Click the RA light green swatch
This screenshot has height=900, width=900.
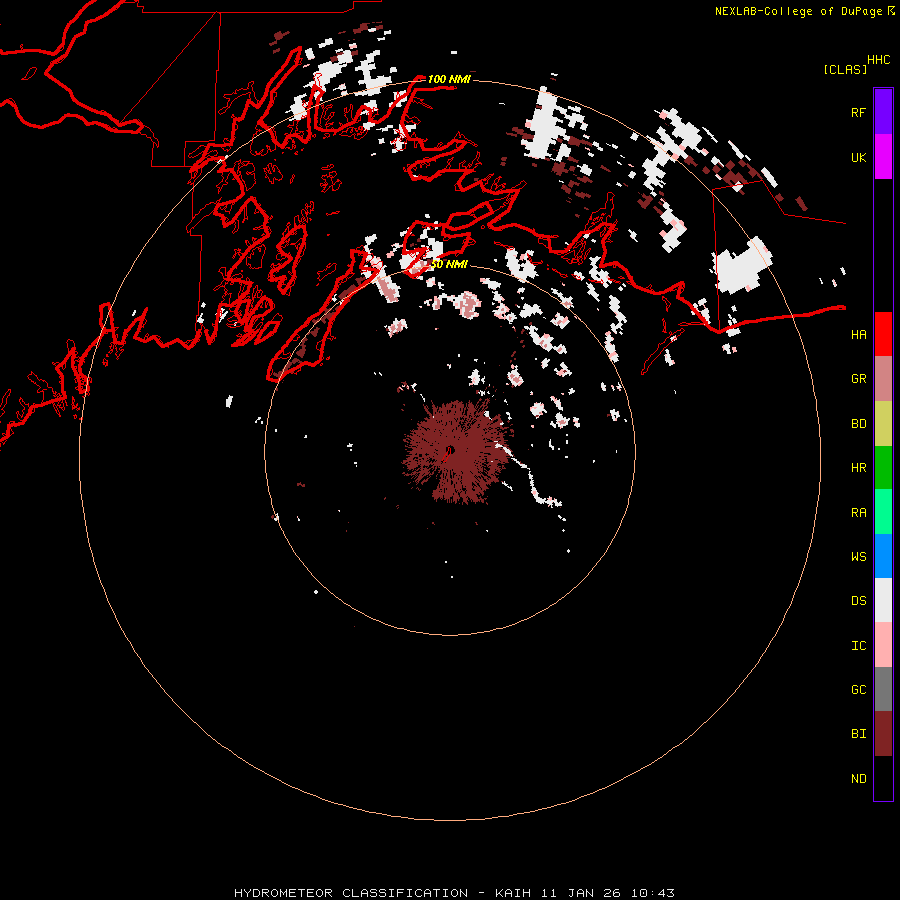(x=883, y=512)
